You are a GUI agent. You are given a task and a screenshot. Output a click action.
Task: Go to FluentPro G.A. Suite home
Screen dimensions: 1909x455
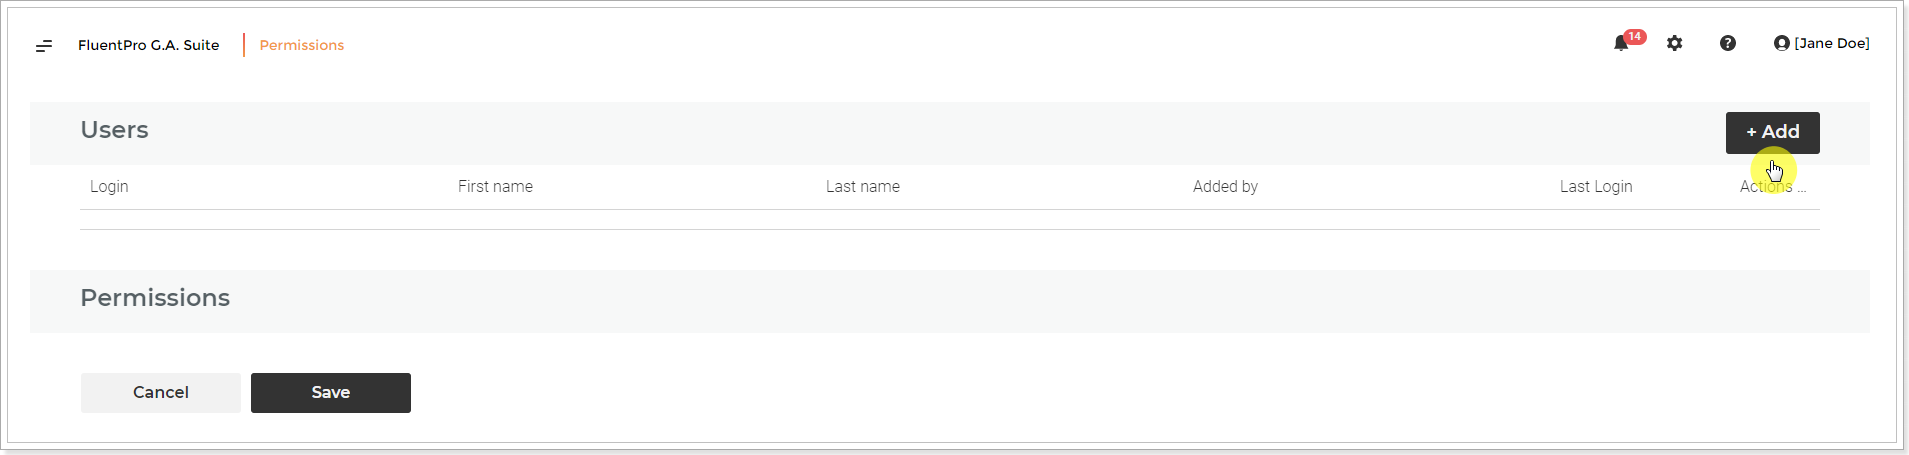149,45
